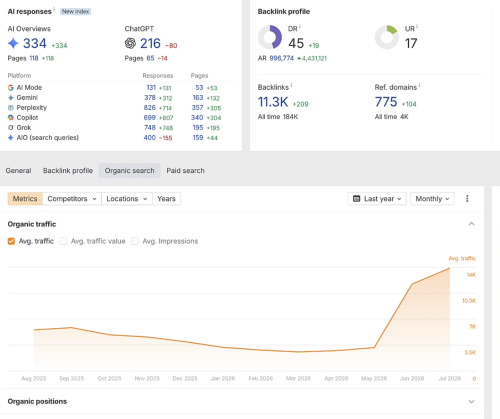Click the AIO search queries icon
This screenshot has width=500, height=419.
click(x=11, y=138)
